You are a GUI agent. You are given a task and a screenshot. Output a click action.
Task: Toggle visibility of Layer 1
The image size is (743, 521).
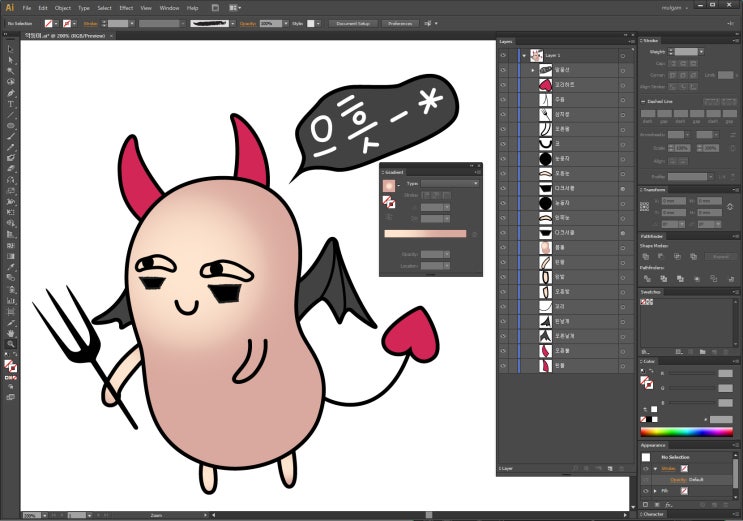[x=503, y=55]
